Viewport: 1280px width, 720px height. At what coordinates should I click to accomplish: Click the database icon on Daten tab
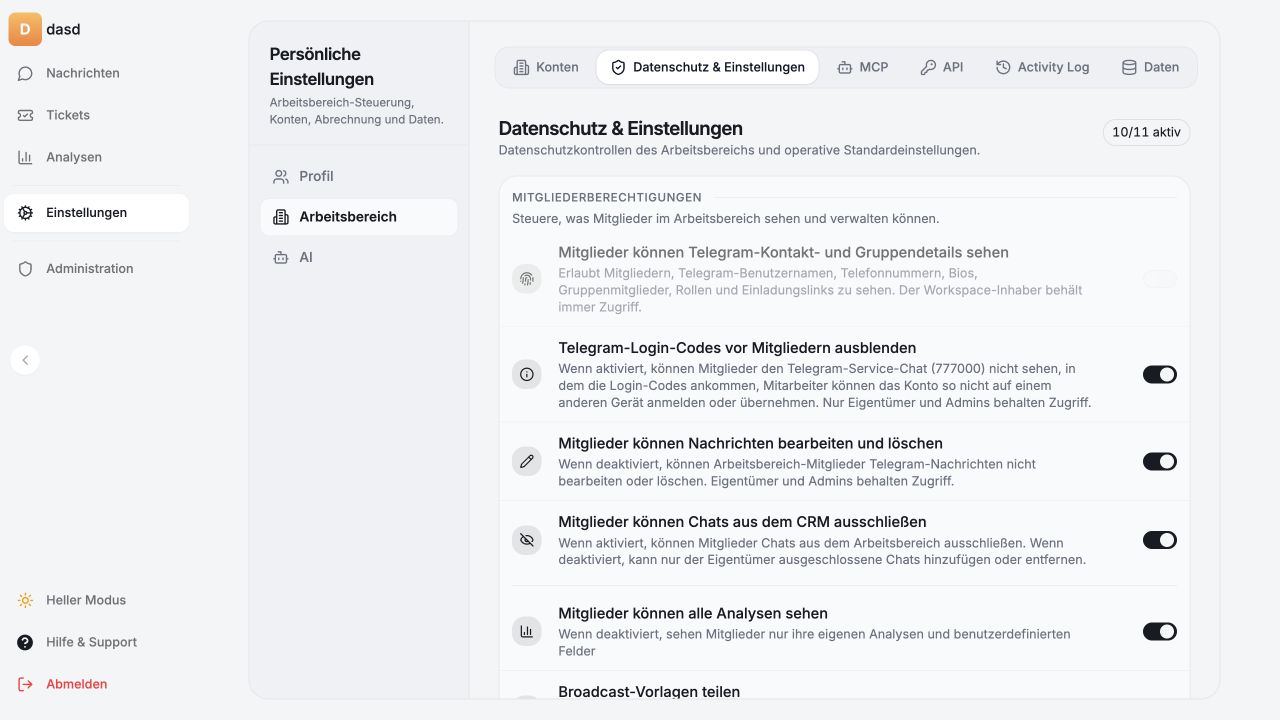[1129, 67]
